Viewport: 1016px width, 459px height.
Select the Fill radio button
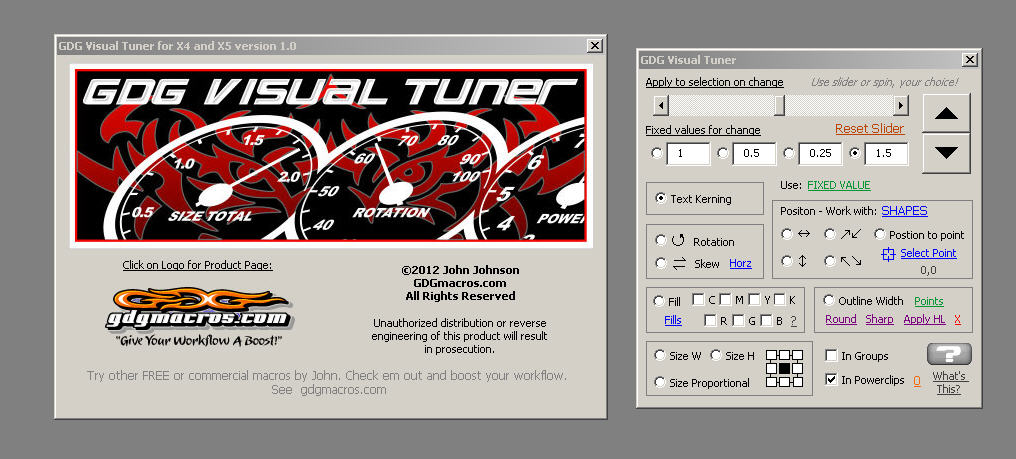pyautogui.click(x=659, y=301)
